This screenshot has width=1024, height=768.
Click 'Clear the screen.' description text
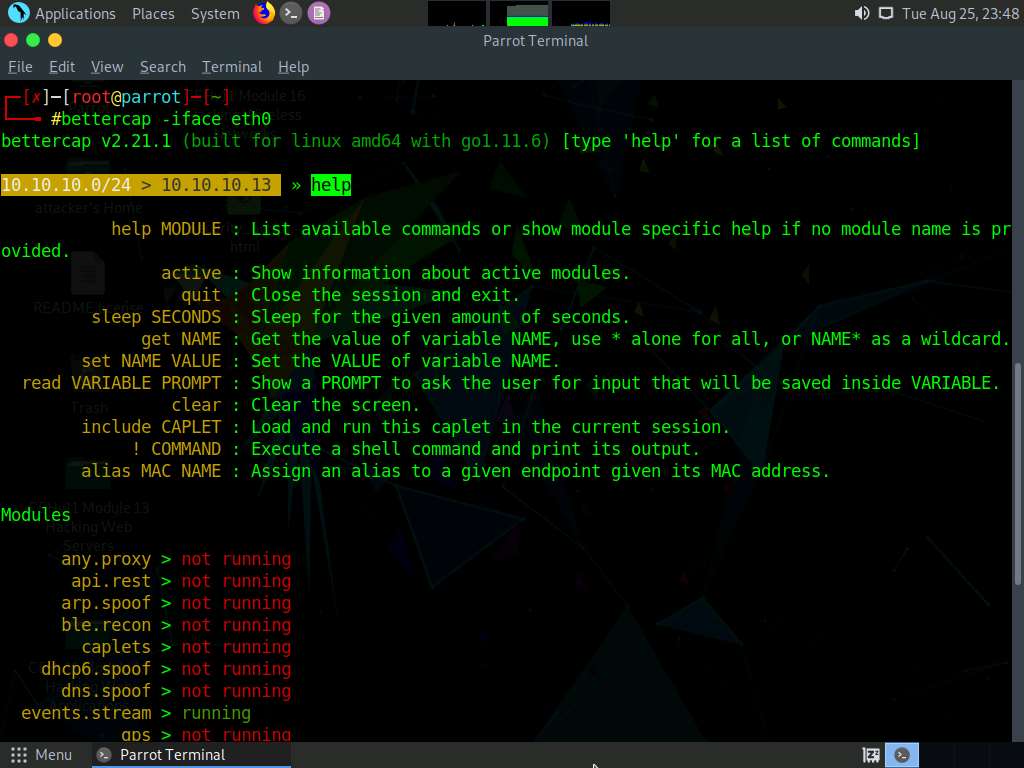(335, 405)
